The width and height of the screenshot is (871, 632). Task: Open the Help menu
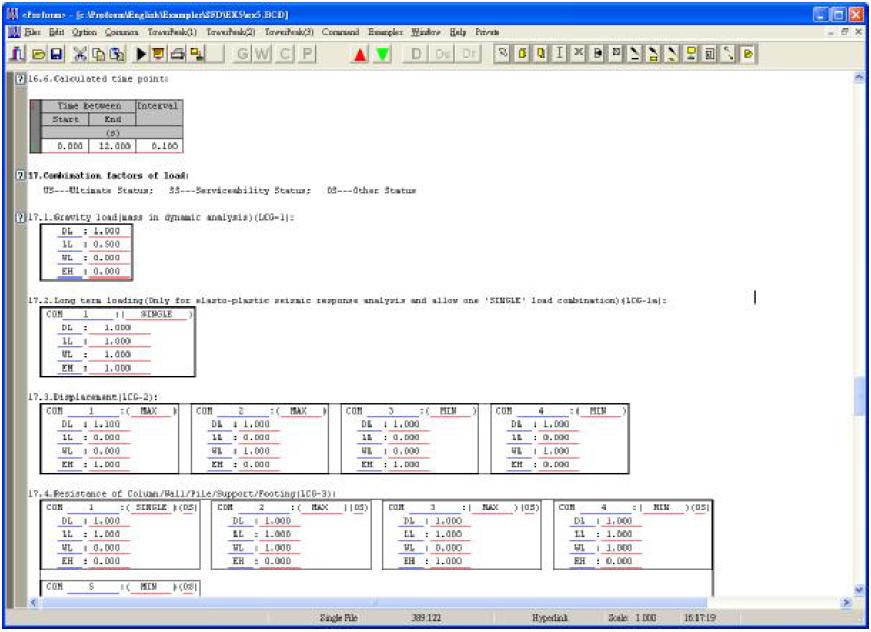458,32
